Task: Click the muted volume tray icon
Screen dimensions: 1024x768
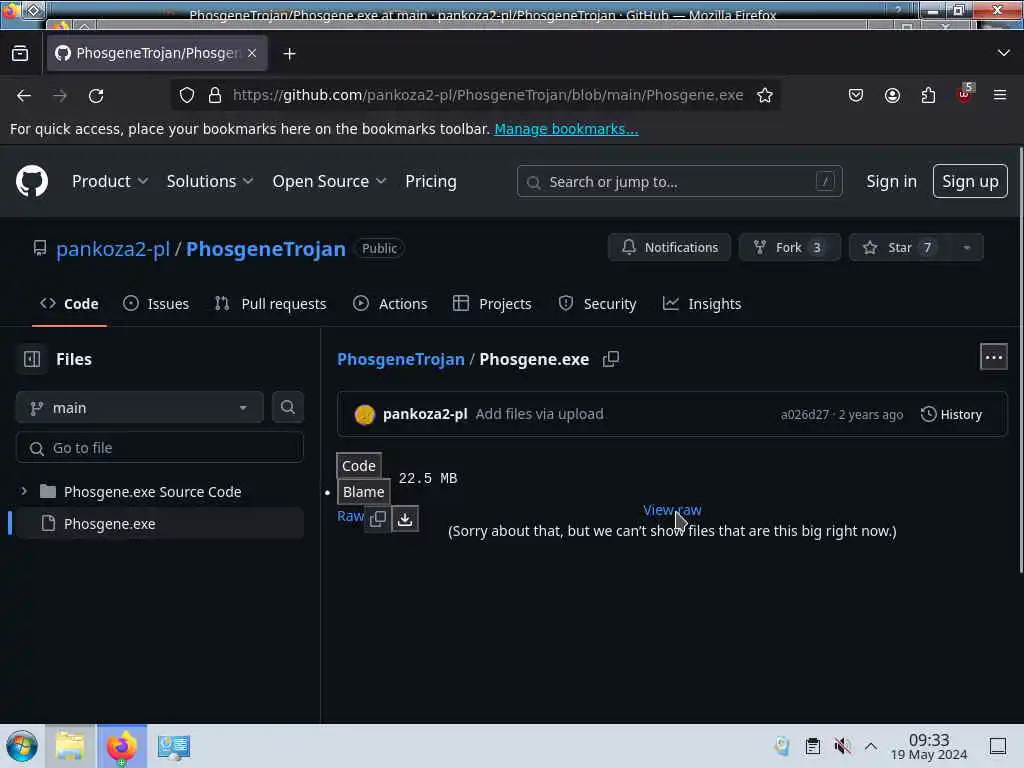Action: click(842, 746)
